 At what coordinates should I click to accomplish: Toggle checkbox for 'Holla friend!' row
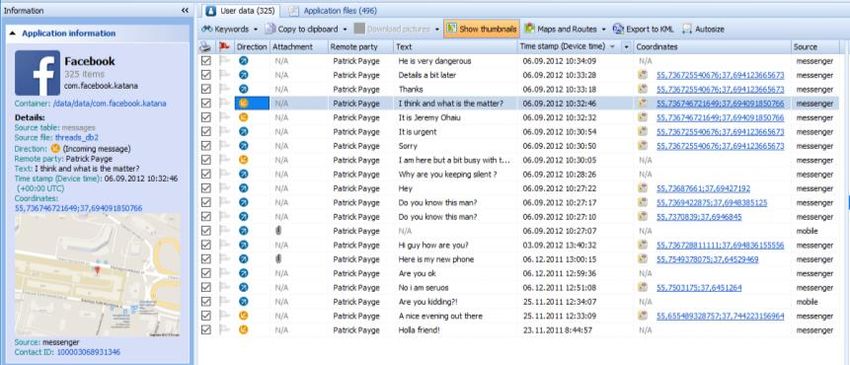(205, 330)
